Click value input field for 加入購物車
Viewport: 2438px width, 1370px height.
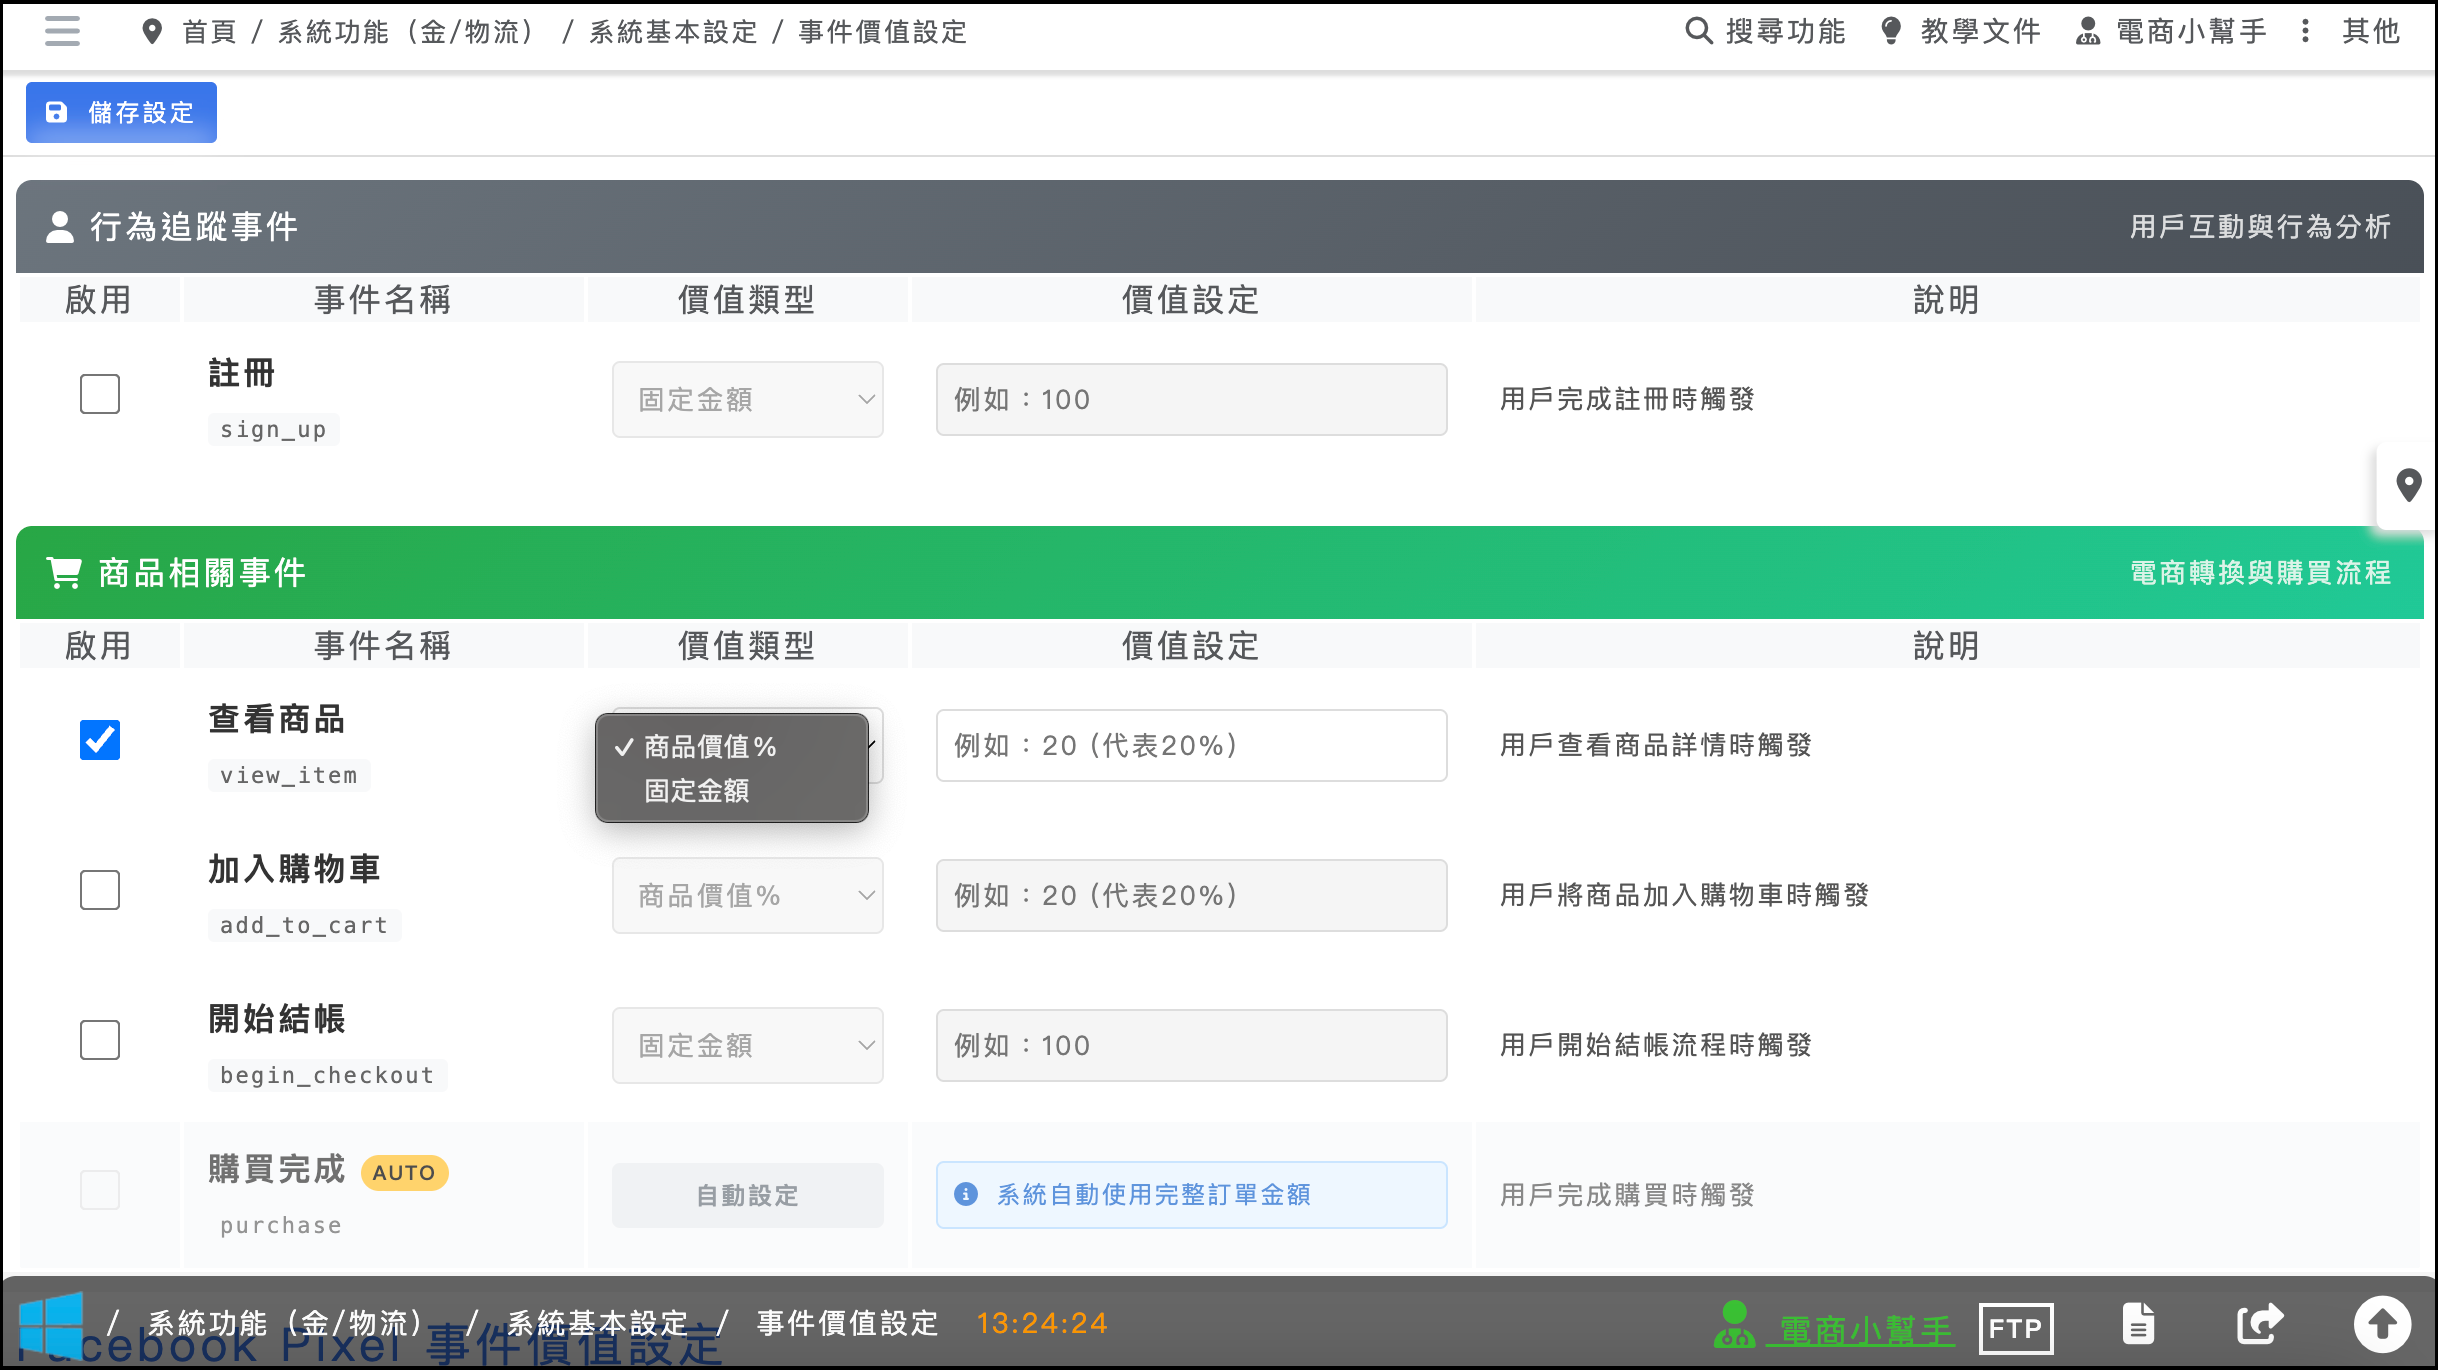[1192, 895]
